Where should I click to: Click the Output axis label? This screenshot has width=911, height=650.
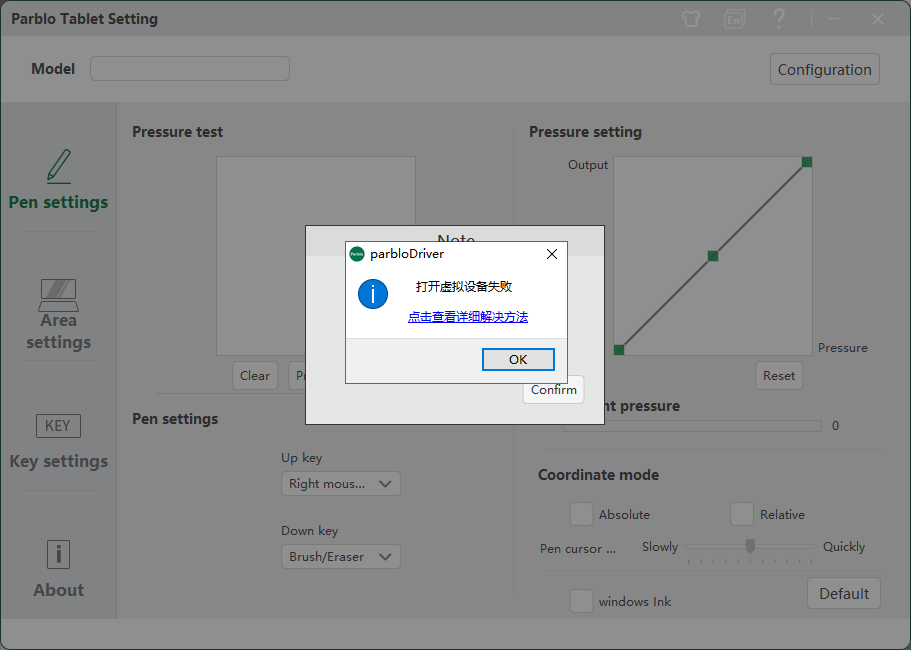click(x=588, y=165)
